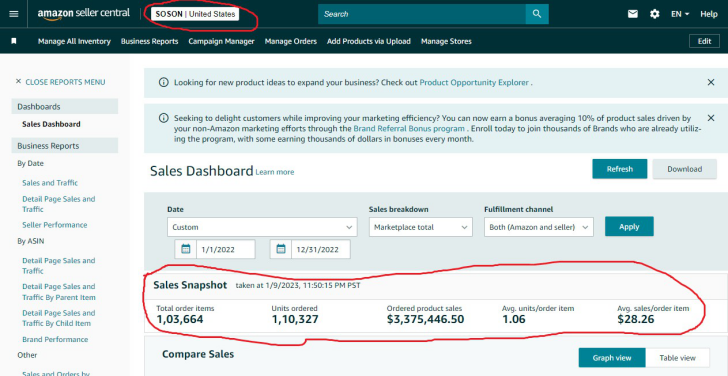The width and height of the screenshot is (728, 376).
Task: Close the reports menu
Action: point(60,82)
